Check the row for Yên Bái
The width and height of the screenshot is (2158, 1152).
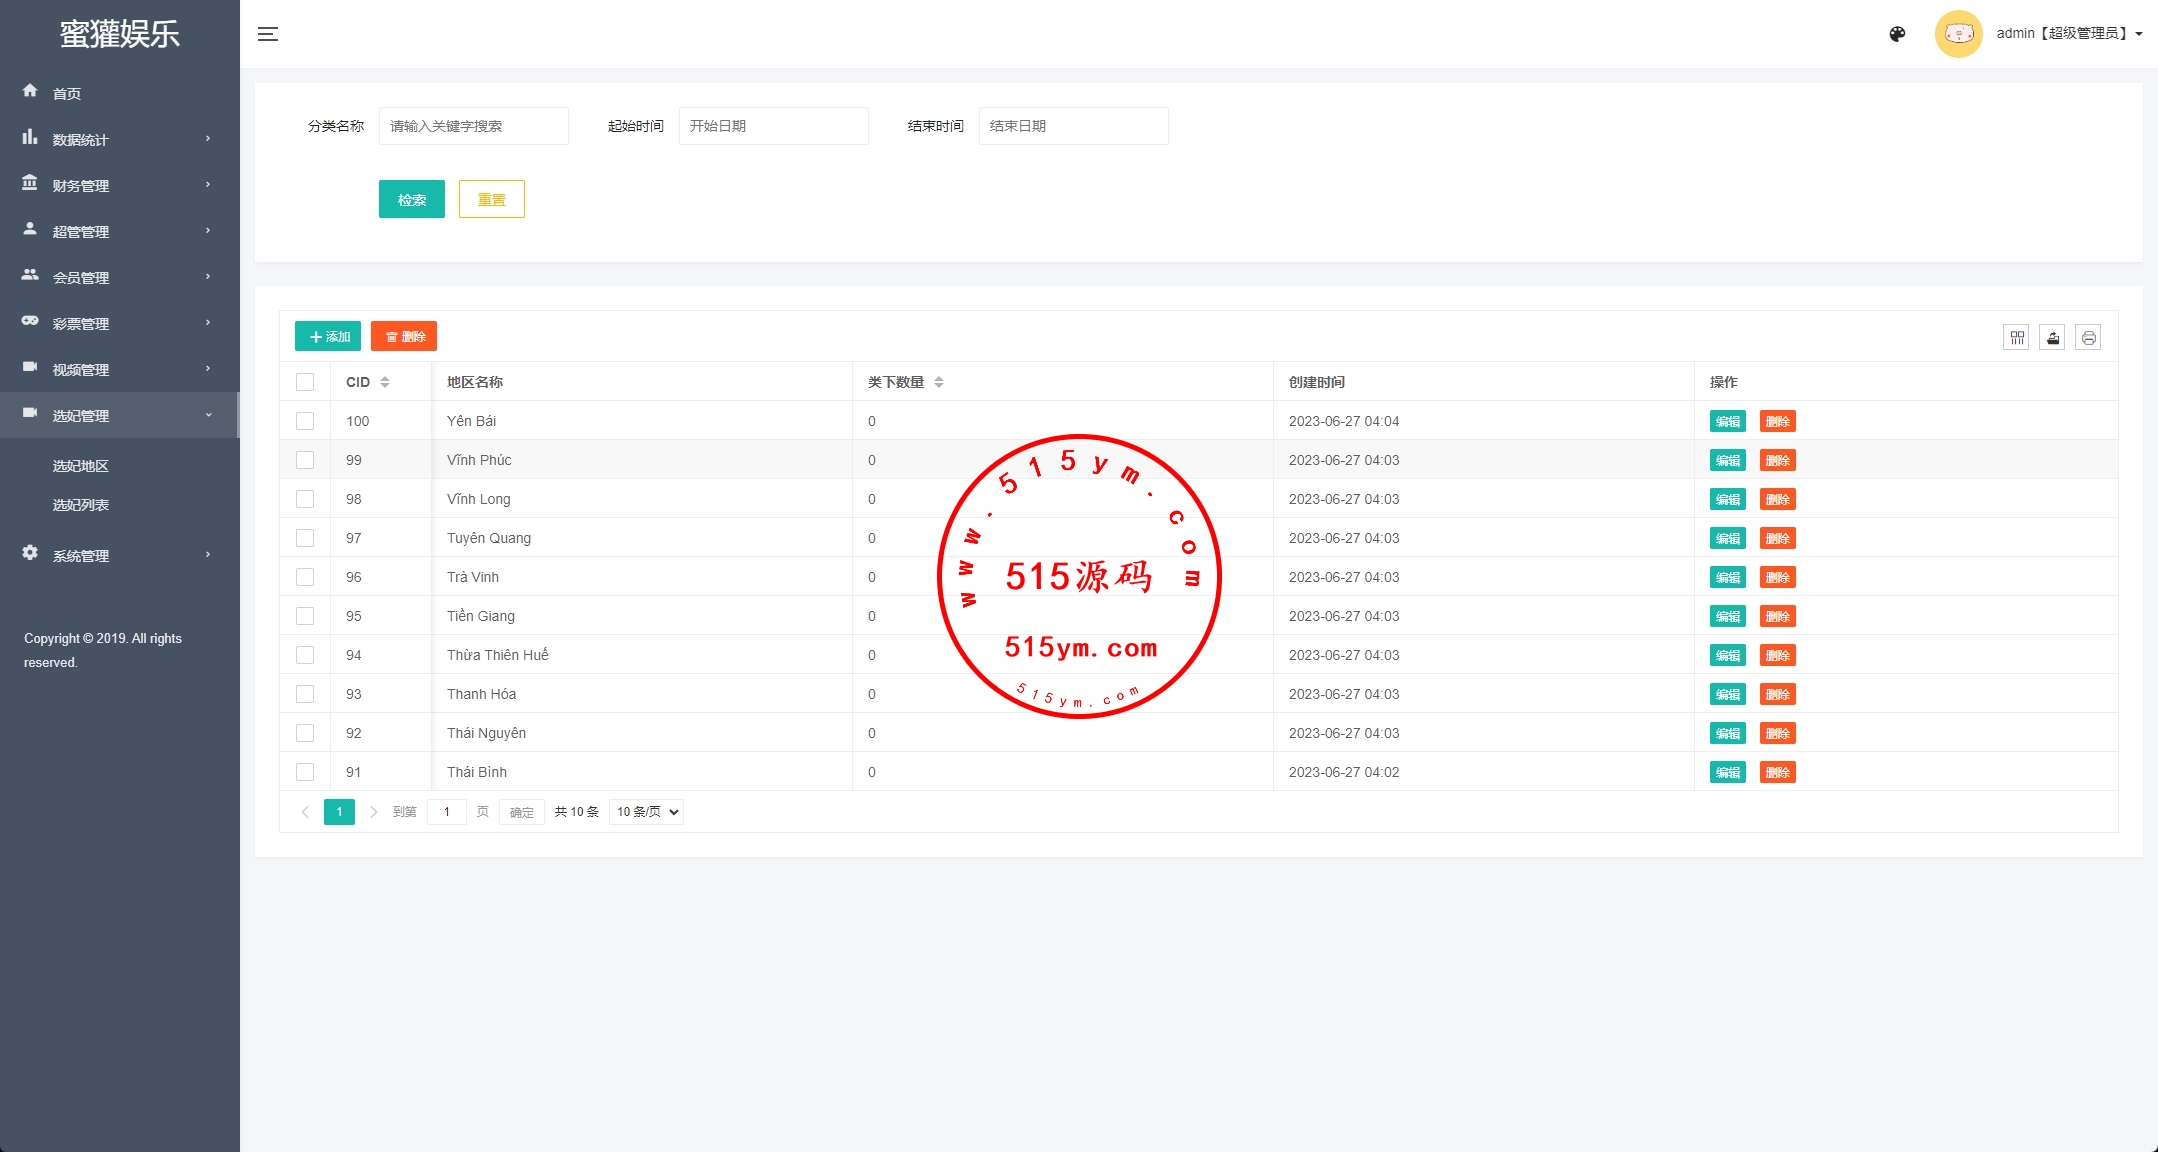click(x=305, y=421)
